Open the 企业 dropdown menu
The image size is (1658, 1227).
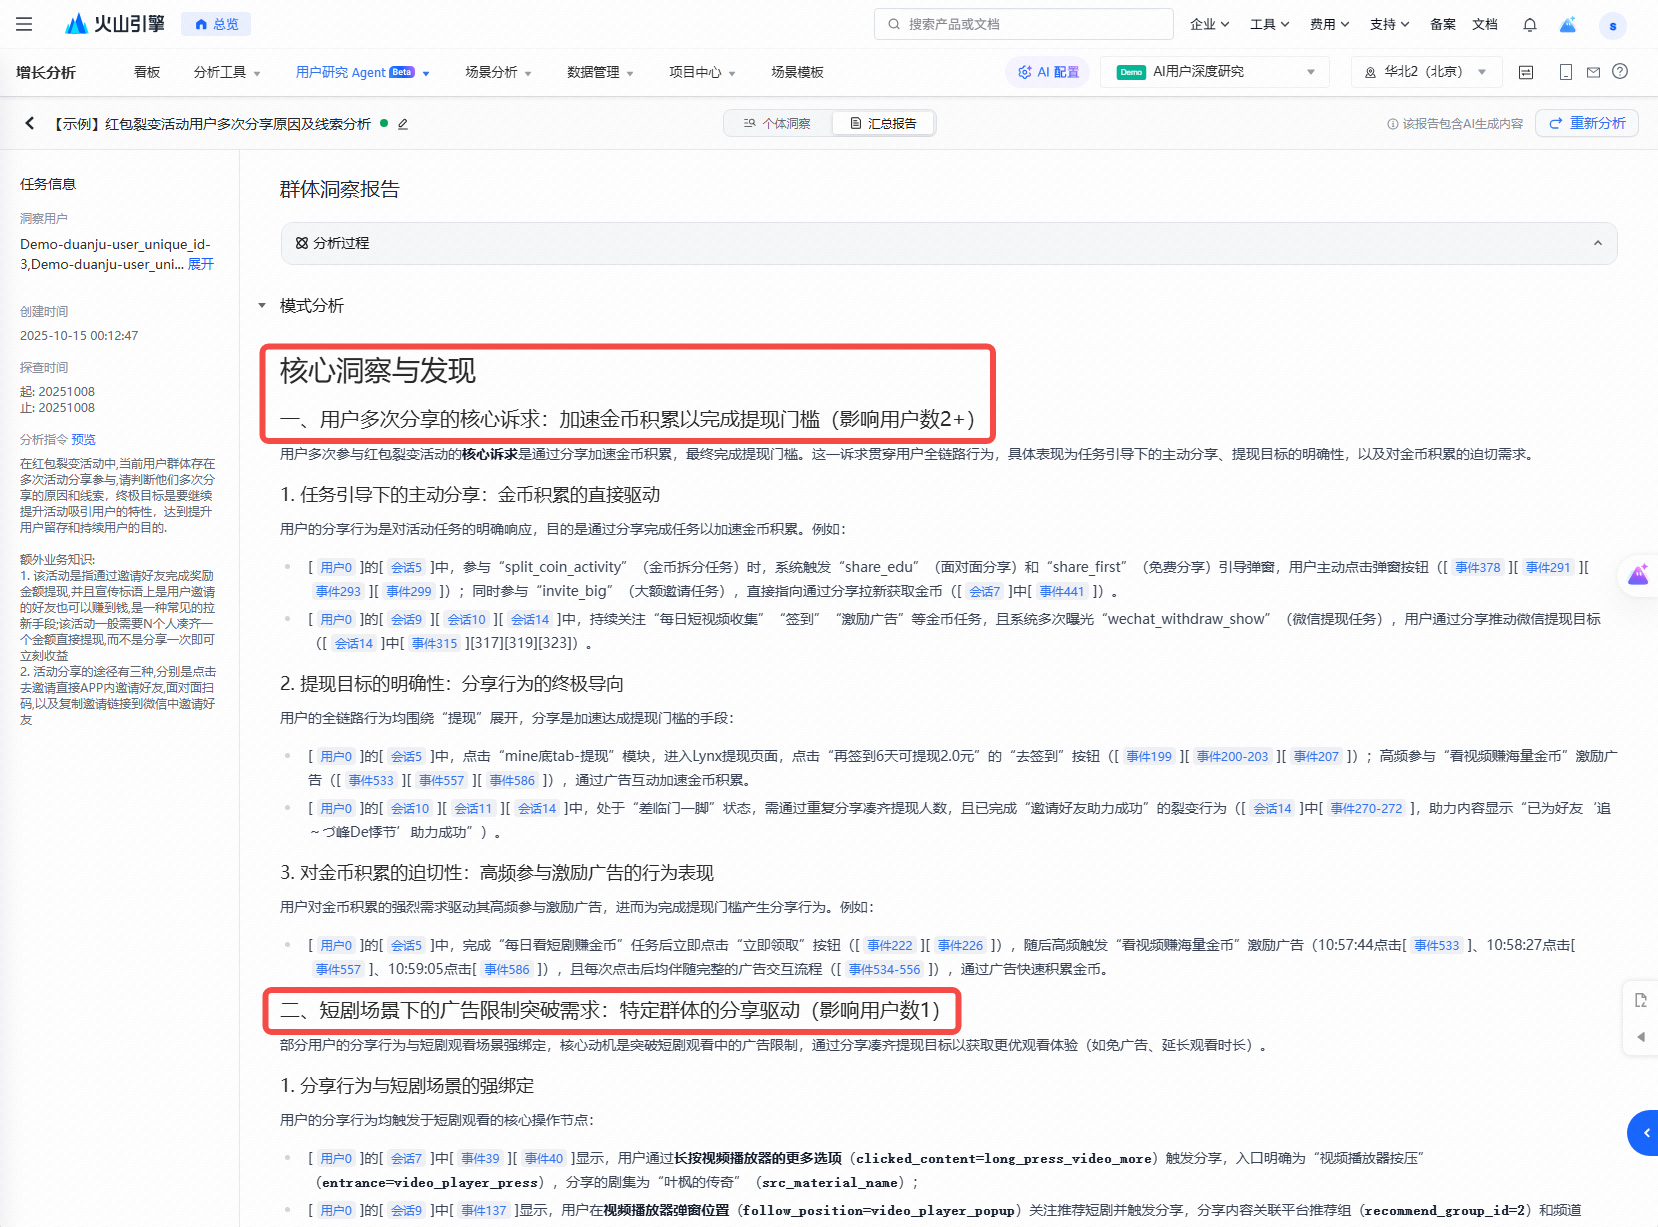[1210, 24]
